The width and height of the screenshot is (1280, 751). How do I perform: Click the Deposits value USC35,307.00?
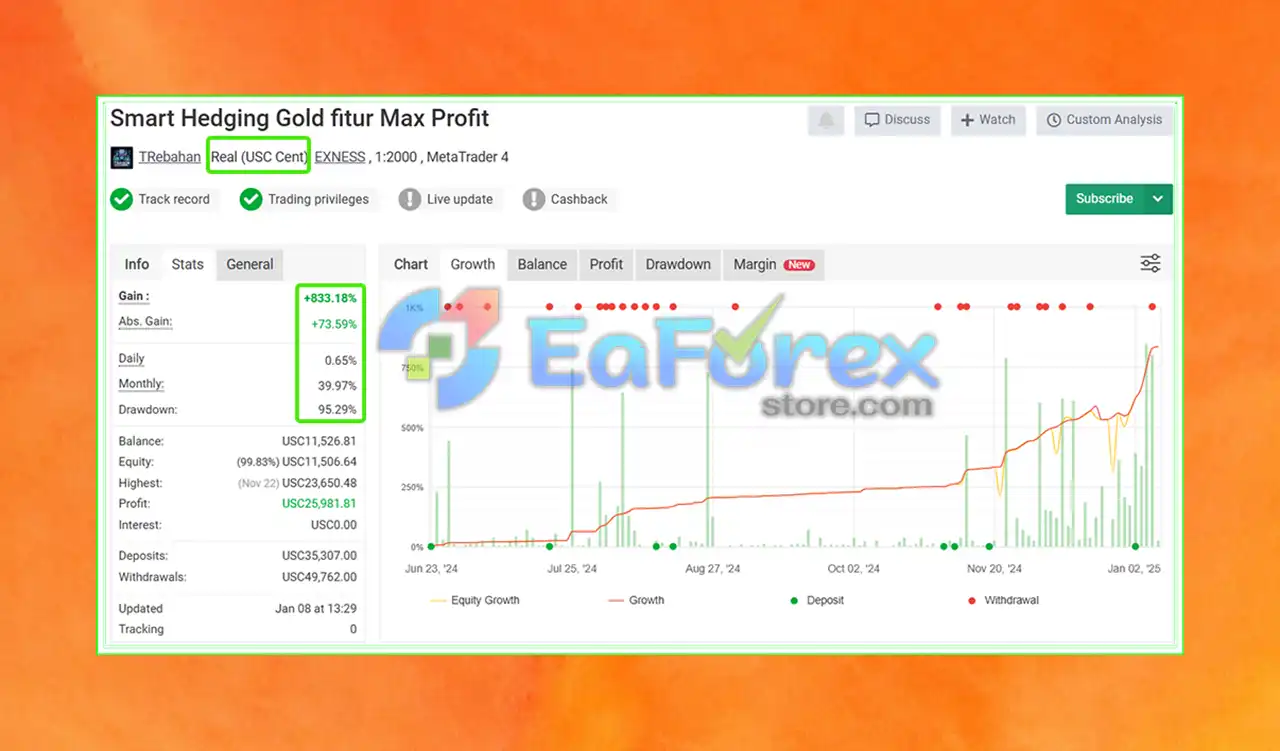(x=319, y=556)
